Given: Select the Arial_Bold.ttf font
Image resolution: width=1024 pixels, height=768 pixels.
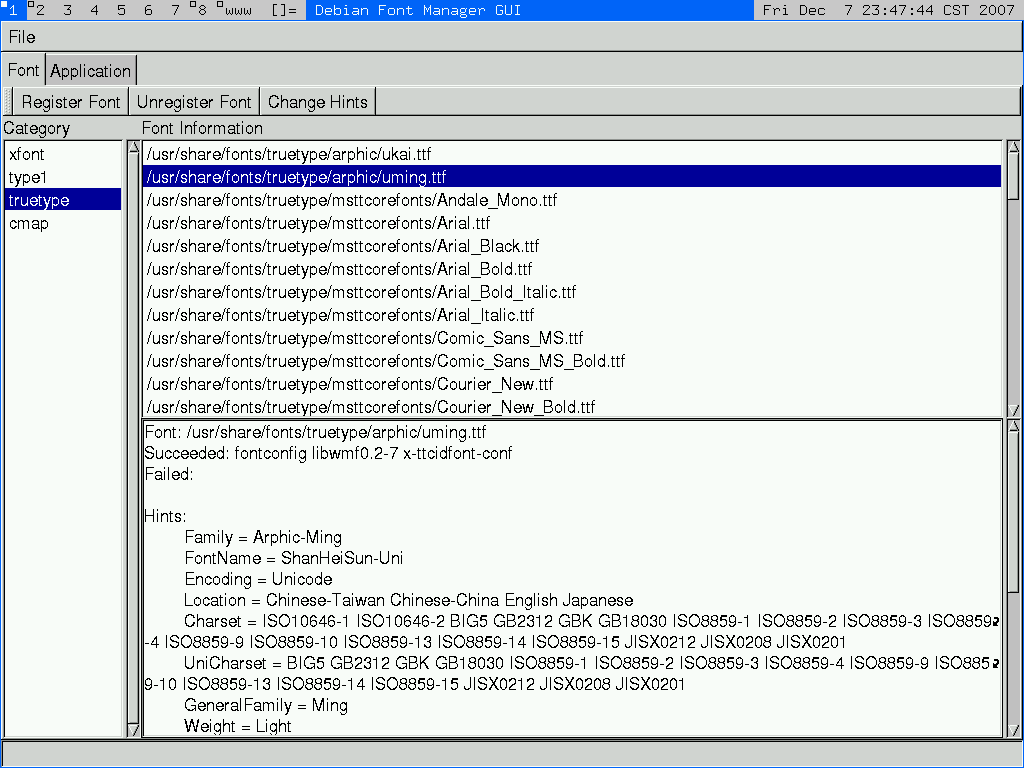Looking at the screenshot, I should pyautogui.click(x=572, y=269).
